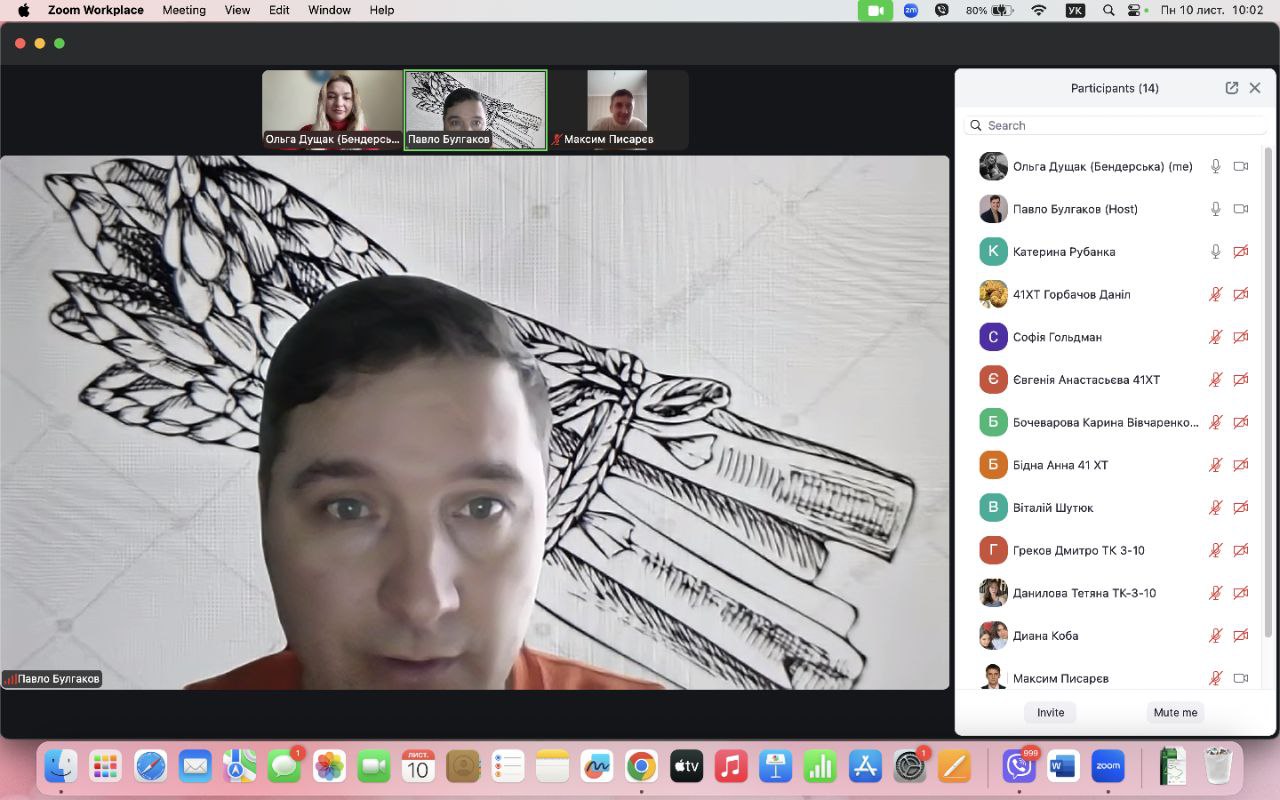Click camera icon for Максим Писарєв
Image resolution: width=1280 pixels, height=800 pixels.
(1241, 678)
